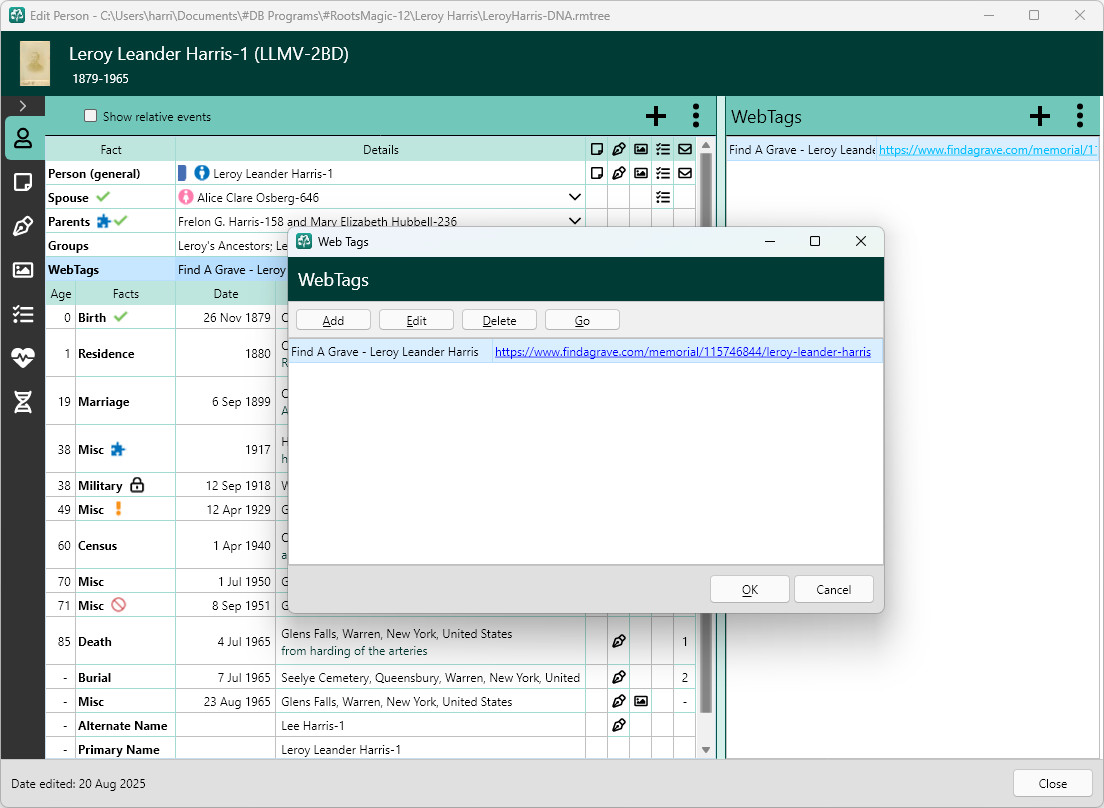Add a new fact with plus icon
This screenshot has width=1104, height=808.
pyautogui.click(x=656, y=116)
